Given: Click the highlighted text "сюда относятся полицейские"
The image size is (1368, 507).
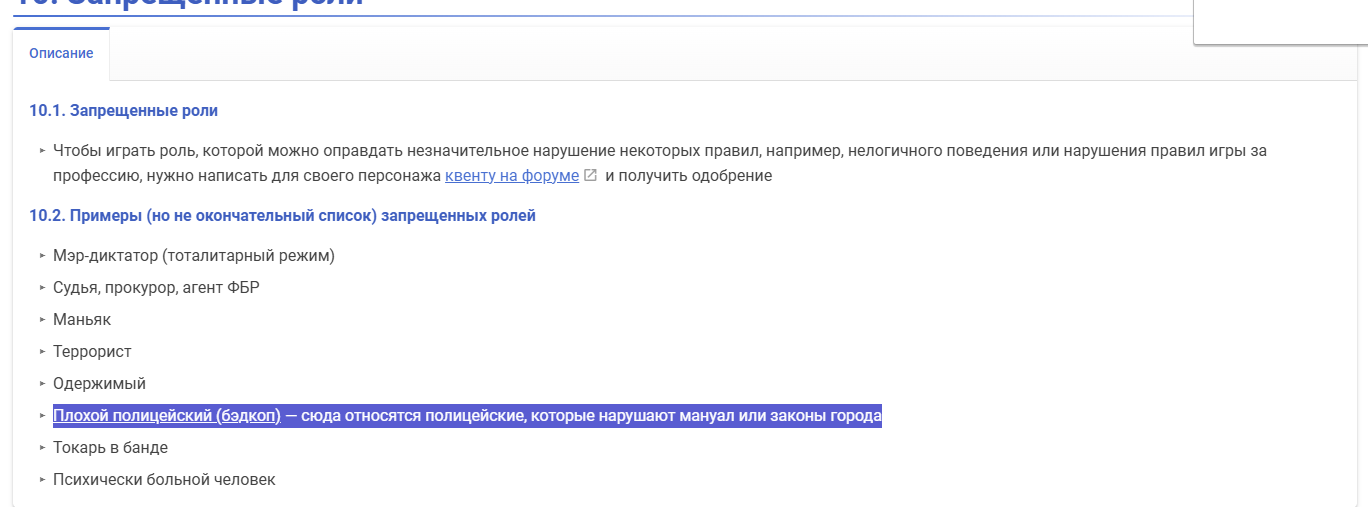Looking at the screenshot, I should (410, 416).
